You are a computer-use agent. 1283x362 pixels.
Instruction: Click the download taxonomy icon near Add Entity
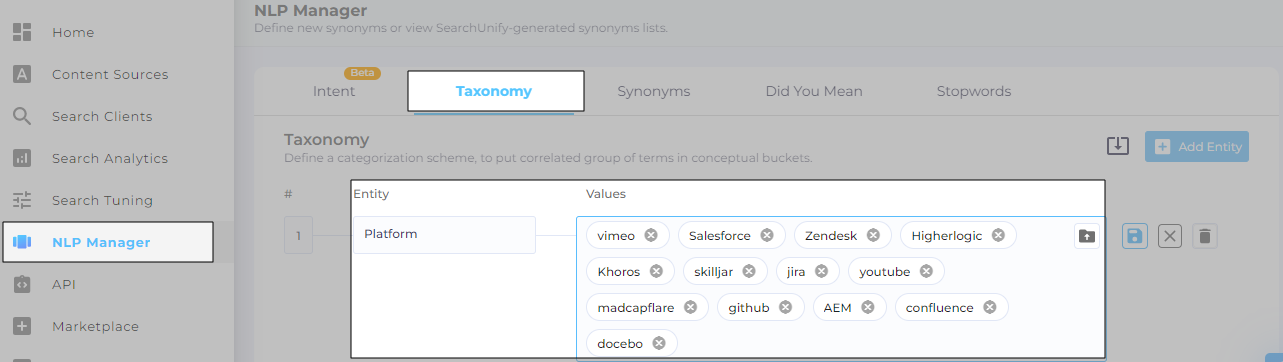(x=1117, y=146)
